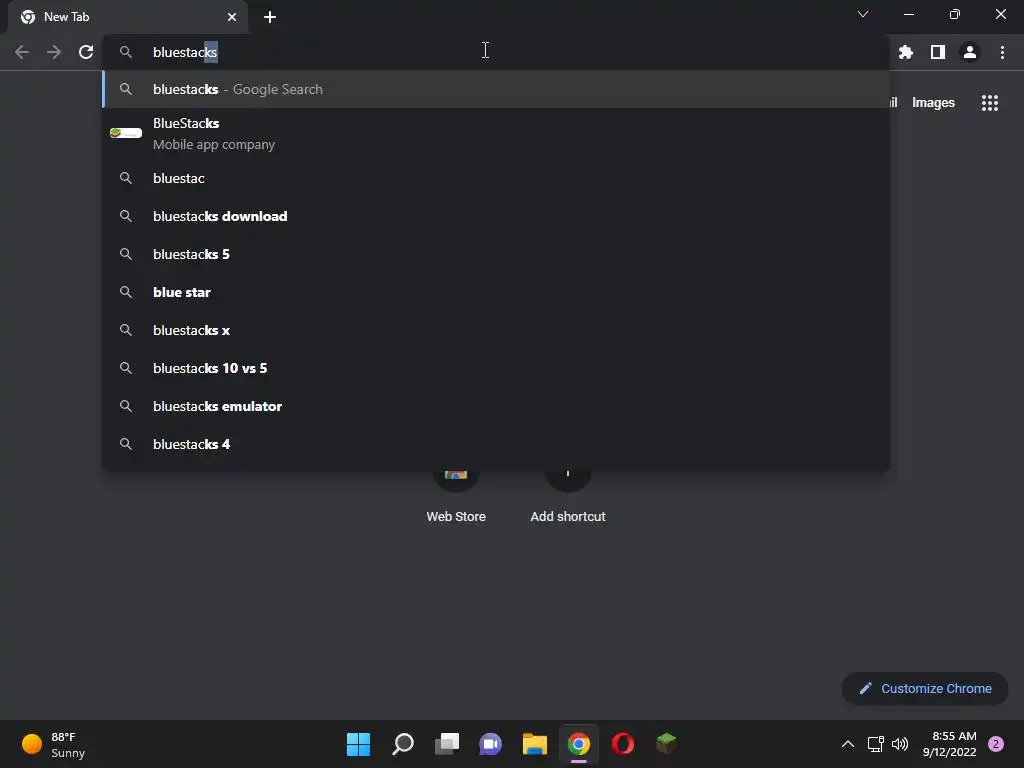Open the network status tray icon
Image resolution: width=1024 pixels, height=768 pixels.
pos(875,744)
